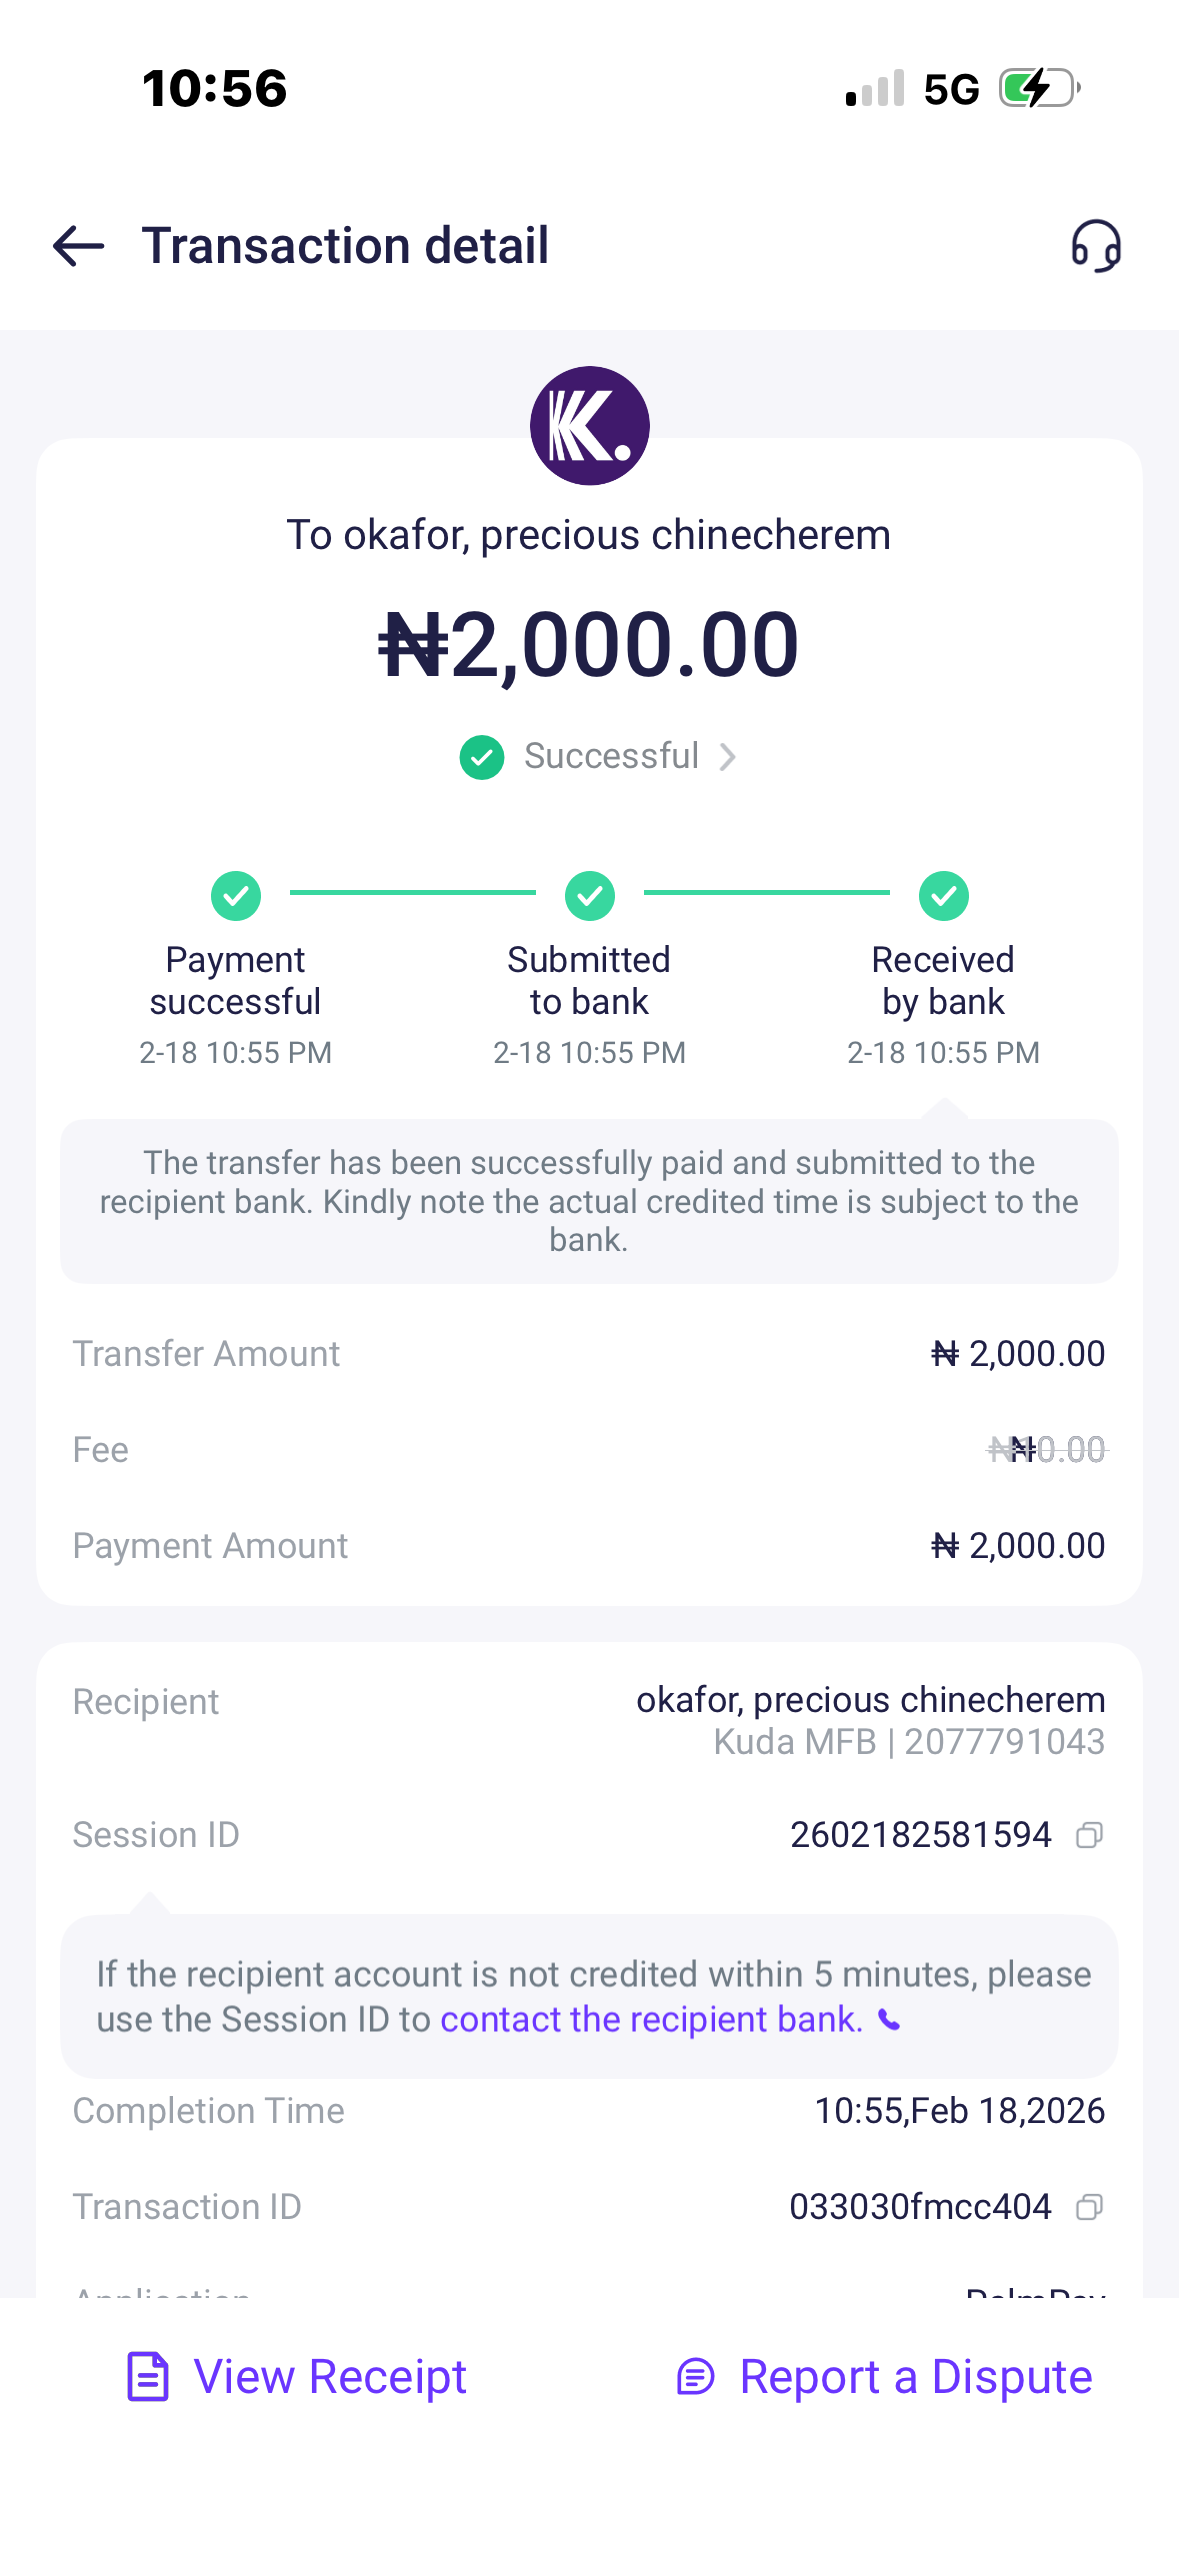1179x2556 pixels.
Task: Copy the Session ID value
Action: point(1089,1835)
